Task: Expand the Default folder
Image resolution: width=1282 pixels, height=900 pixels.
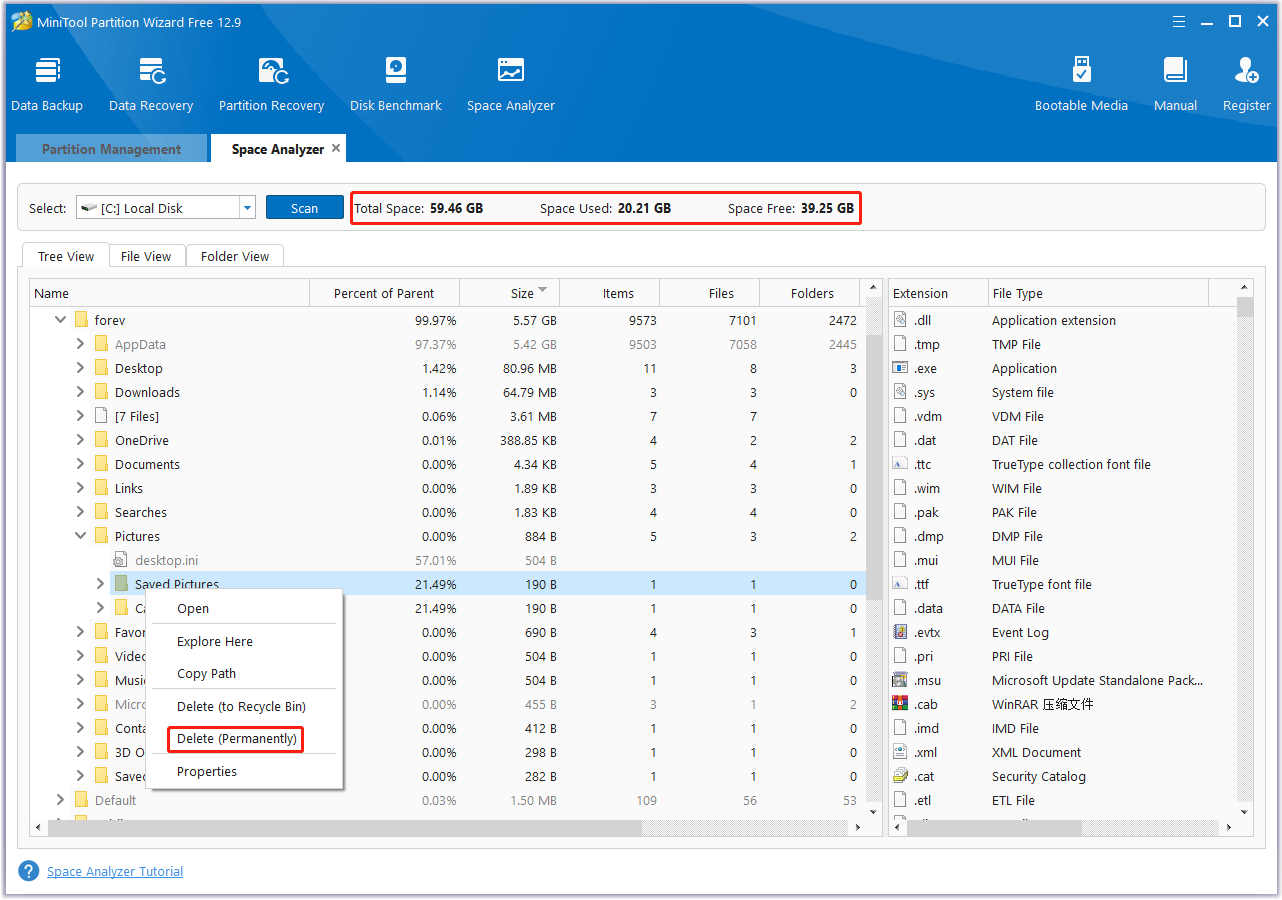Action: click(x=60, y=800)
